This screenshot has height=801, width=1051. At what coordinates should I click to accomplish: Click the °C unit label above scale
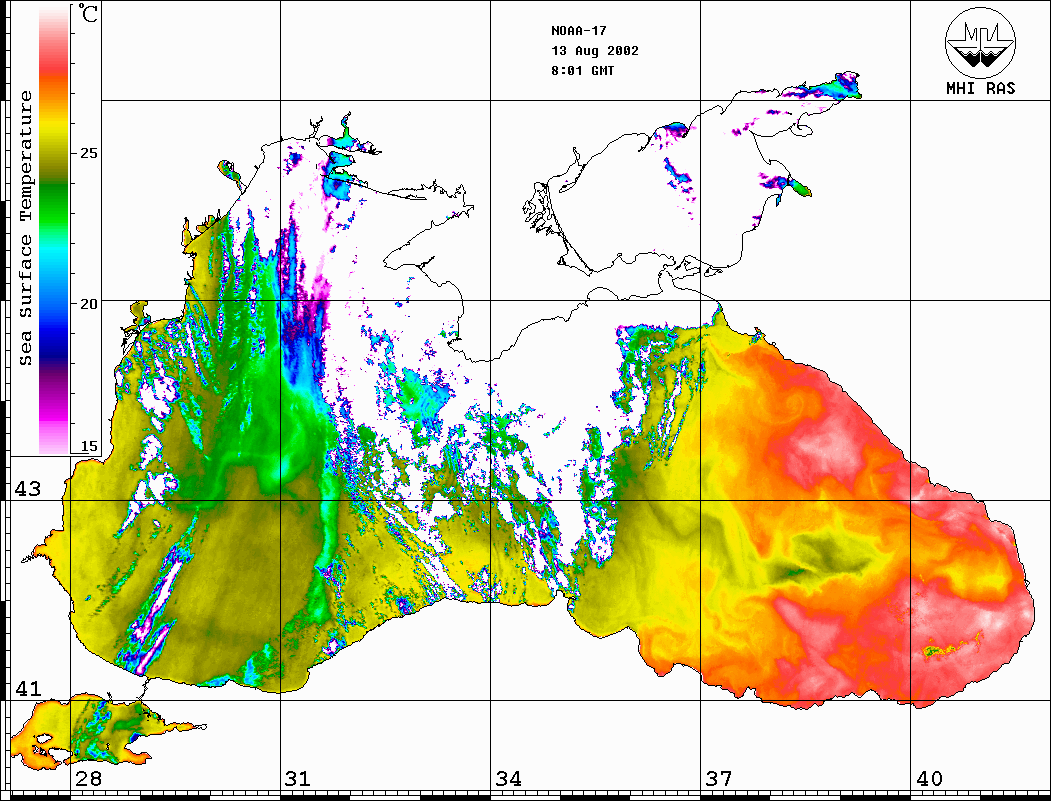click(x=87, y=13)
